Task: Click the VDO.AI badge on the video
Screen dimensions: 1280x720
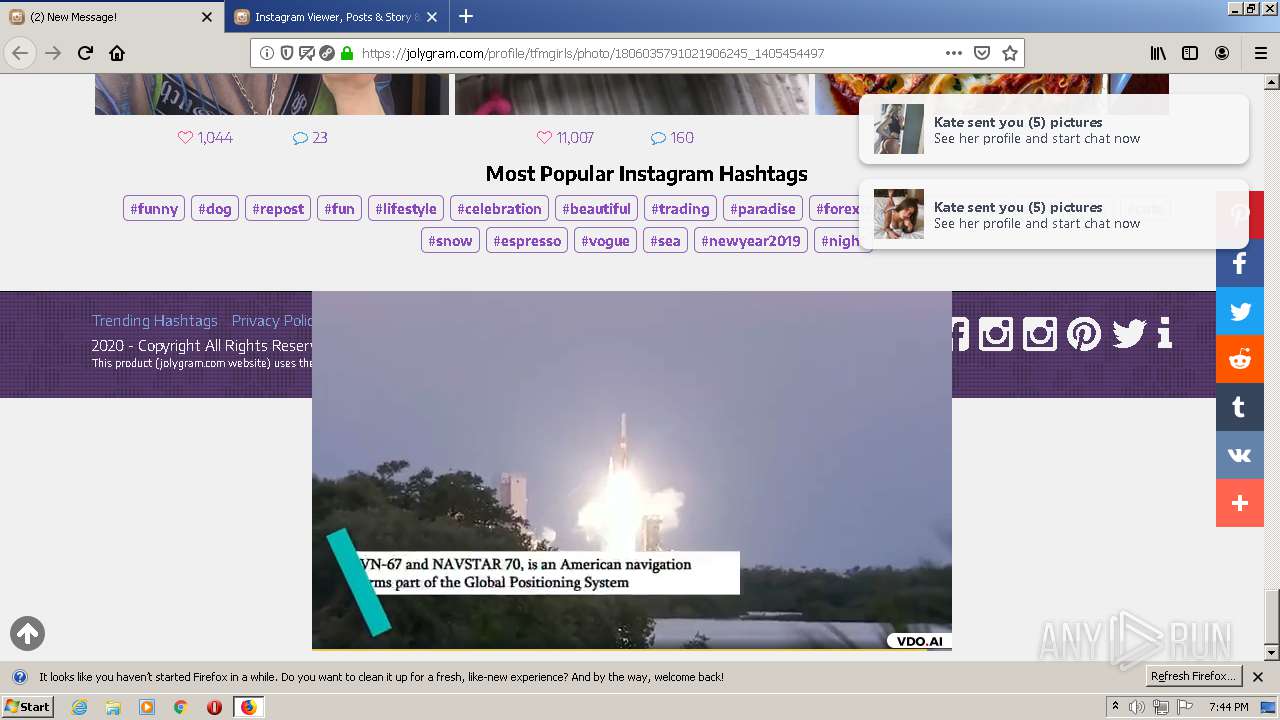Action: coord(919,641)
